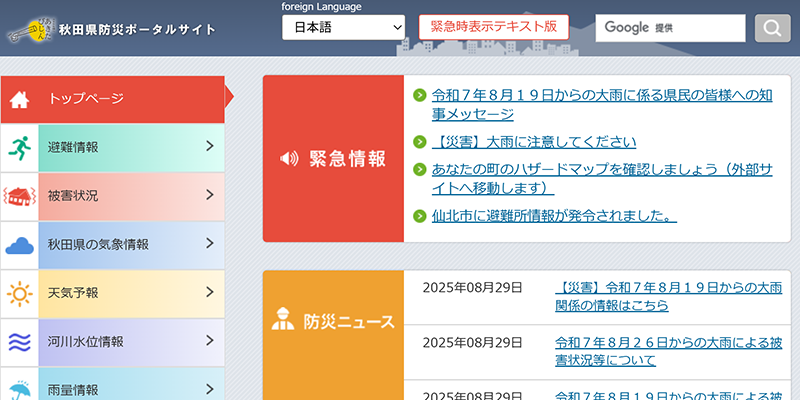This screenshot has height=400, width=800.
Task: Expand the chevron on the 被害状況 row
Action: coord(209,195)
